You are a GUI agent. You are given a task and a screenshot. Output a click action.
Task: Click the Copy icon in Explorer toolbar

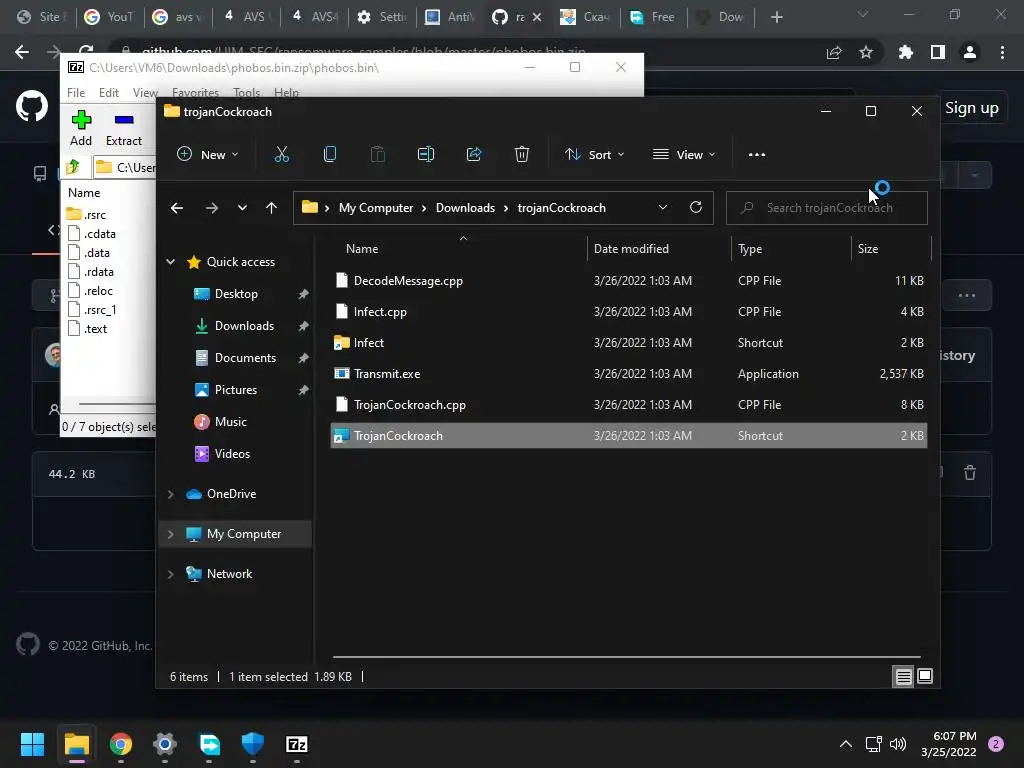(330, 155)
